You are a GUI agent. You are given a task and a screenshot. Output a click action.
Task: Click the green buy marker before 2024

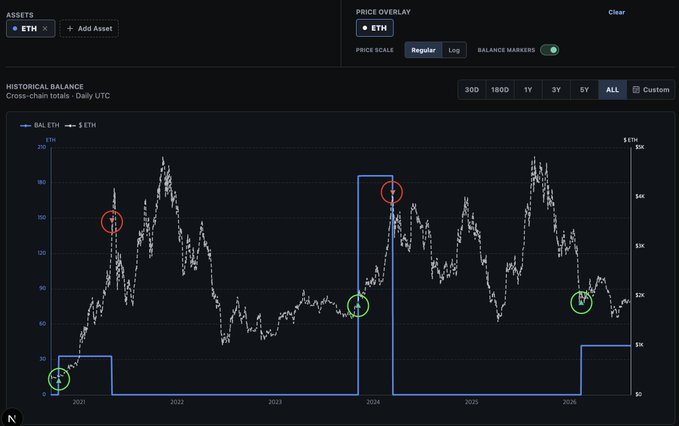pyautogui.click(x=358, y=306)
